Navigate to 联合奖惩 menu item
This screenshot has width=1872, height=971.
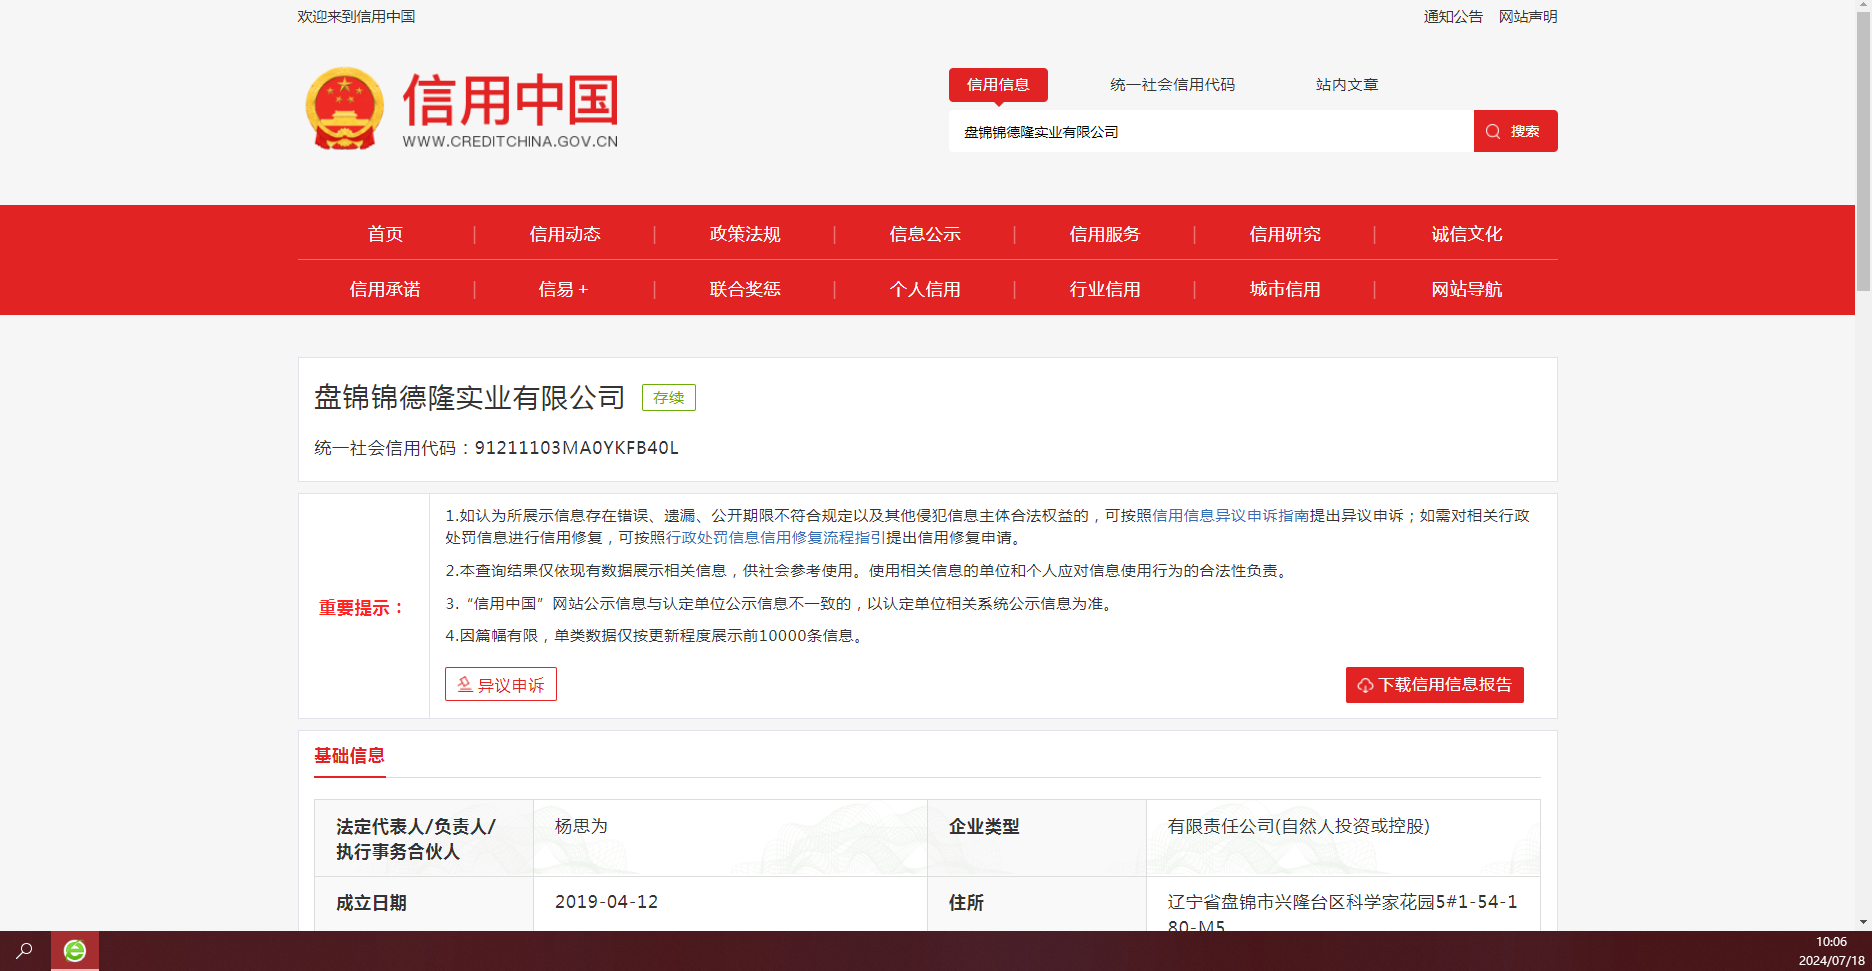745,289
